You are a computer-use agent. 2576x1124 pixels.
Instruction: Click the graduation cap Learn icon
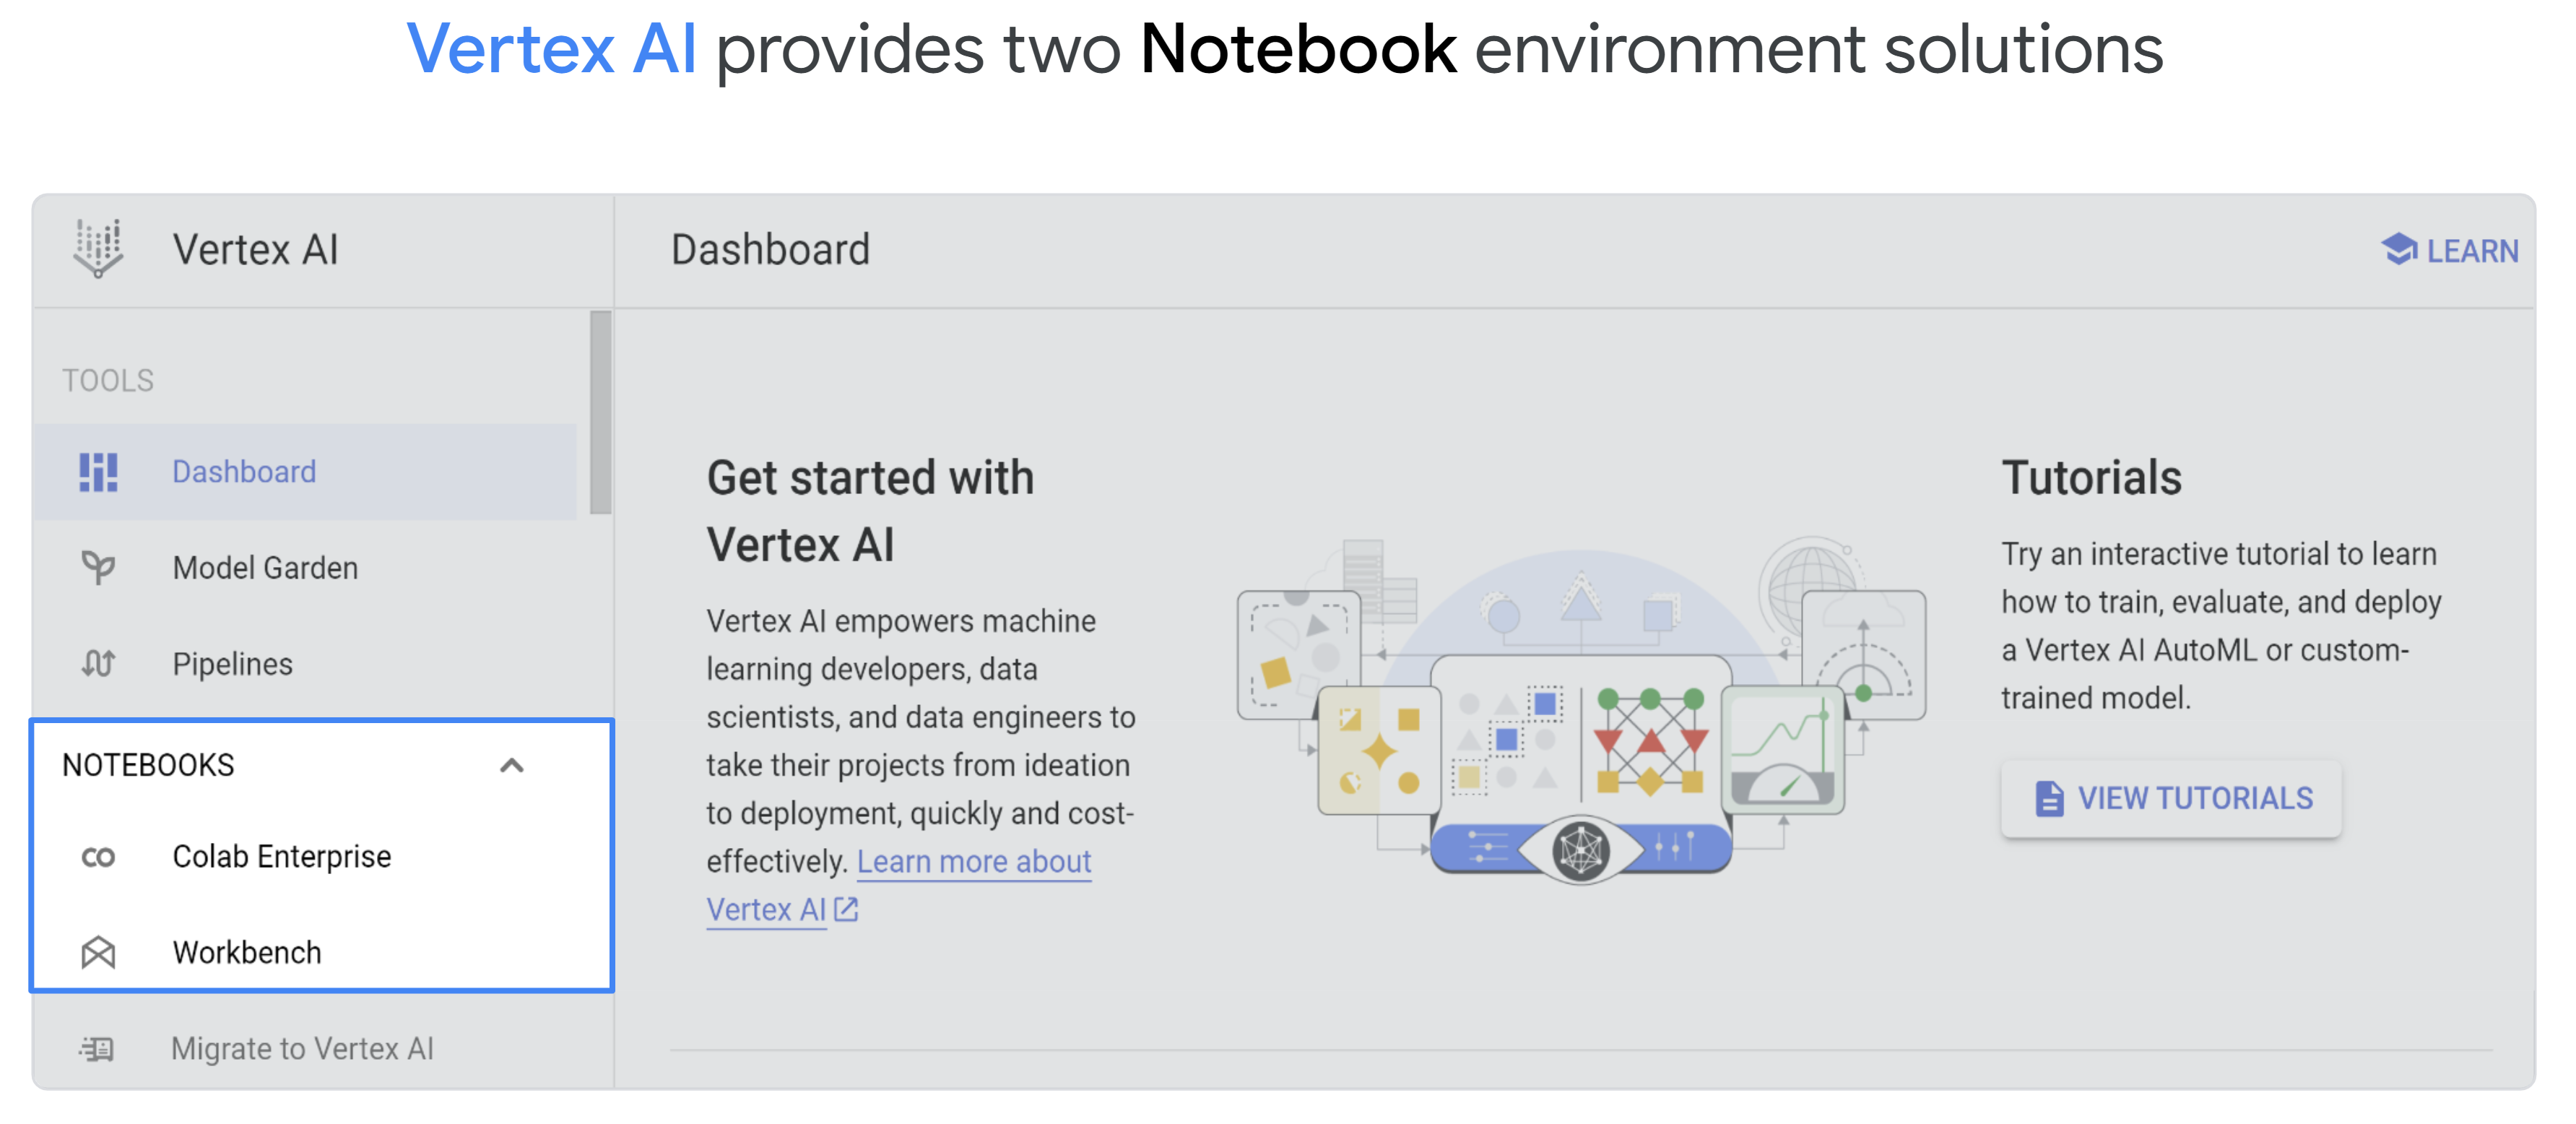tap(2399, 249)
